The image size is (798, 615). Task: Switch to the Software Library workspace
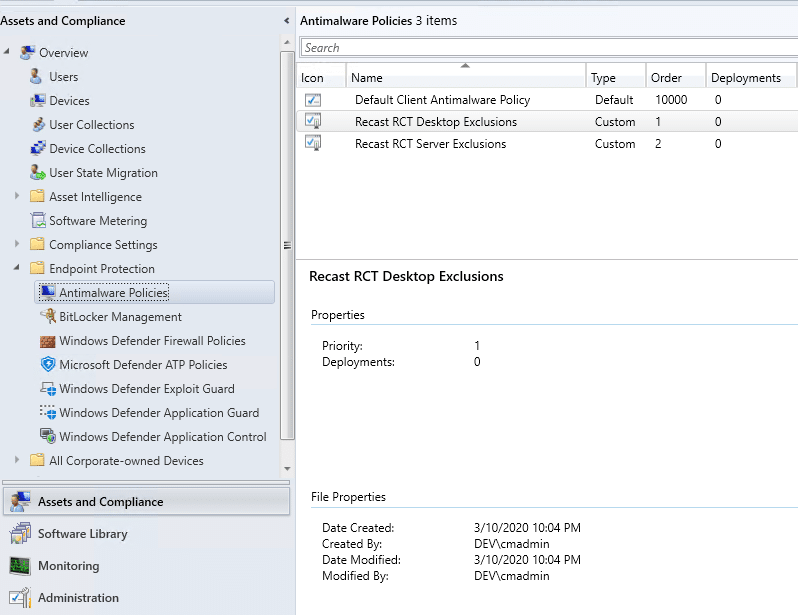[82, 534]
